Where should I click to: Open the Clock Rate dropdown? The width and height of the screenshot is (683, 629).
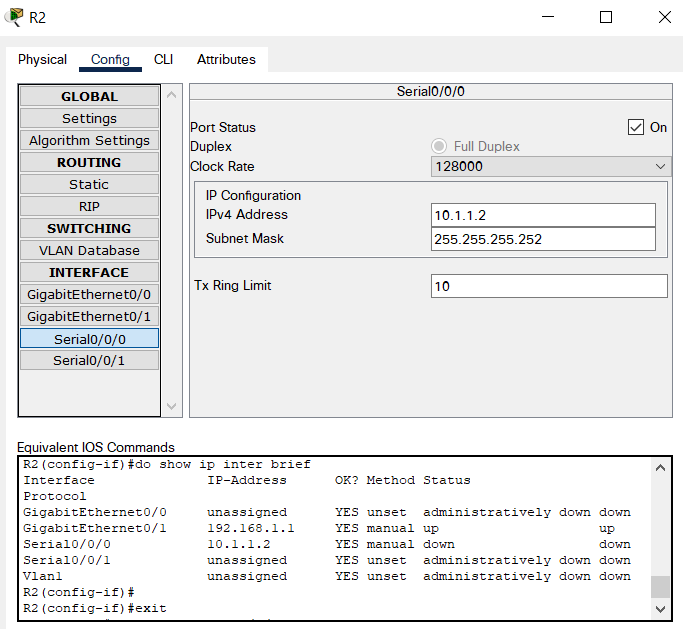[551, 166]
